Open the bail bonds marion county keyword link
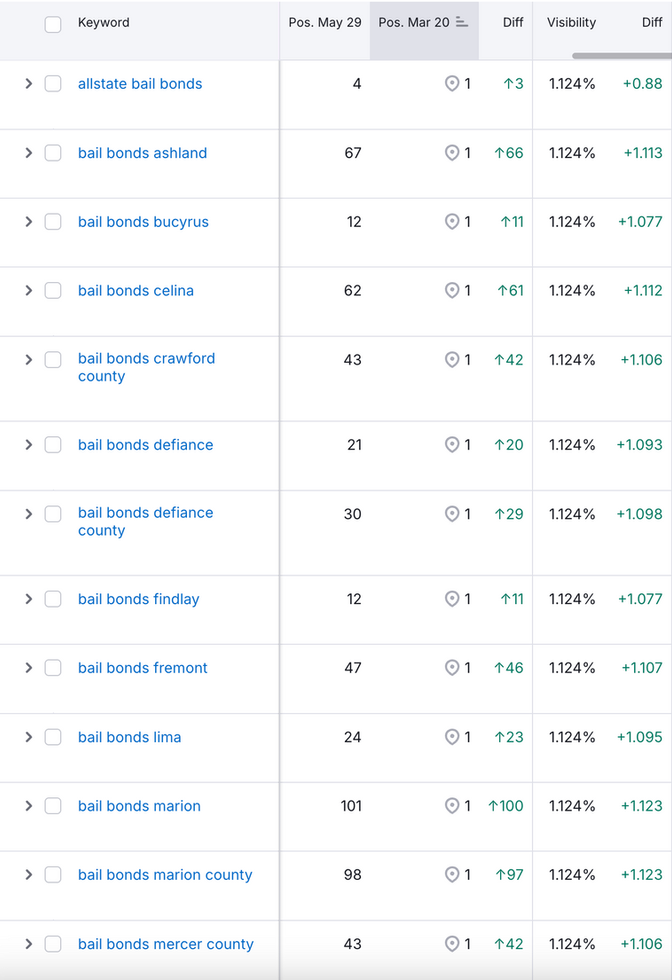 [x=165, y=875]
